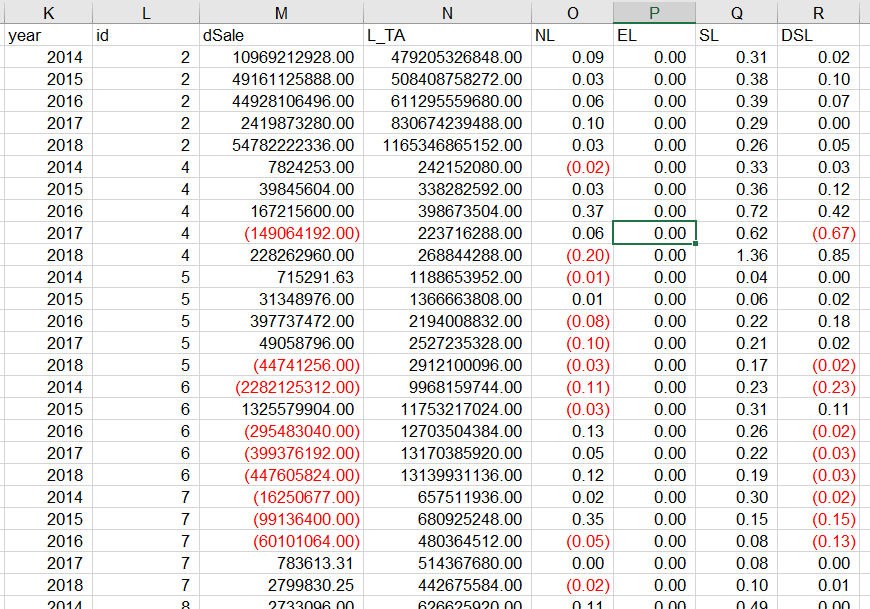Select dSale cell (99136400.00)
The width and height of the screenshot is (870, 609).
tap(281, 519)
